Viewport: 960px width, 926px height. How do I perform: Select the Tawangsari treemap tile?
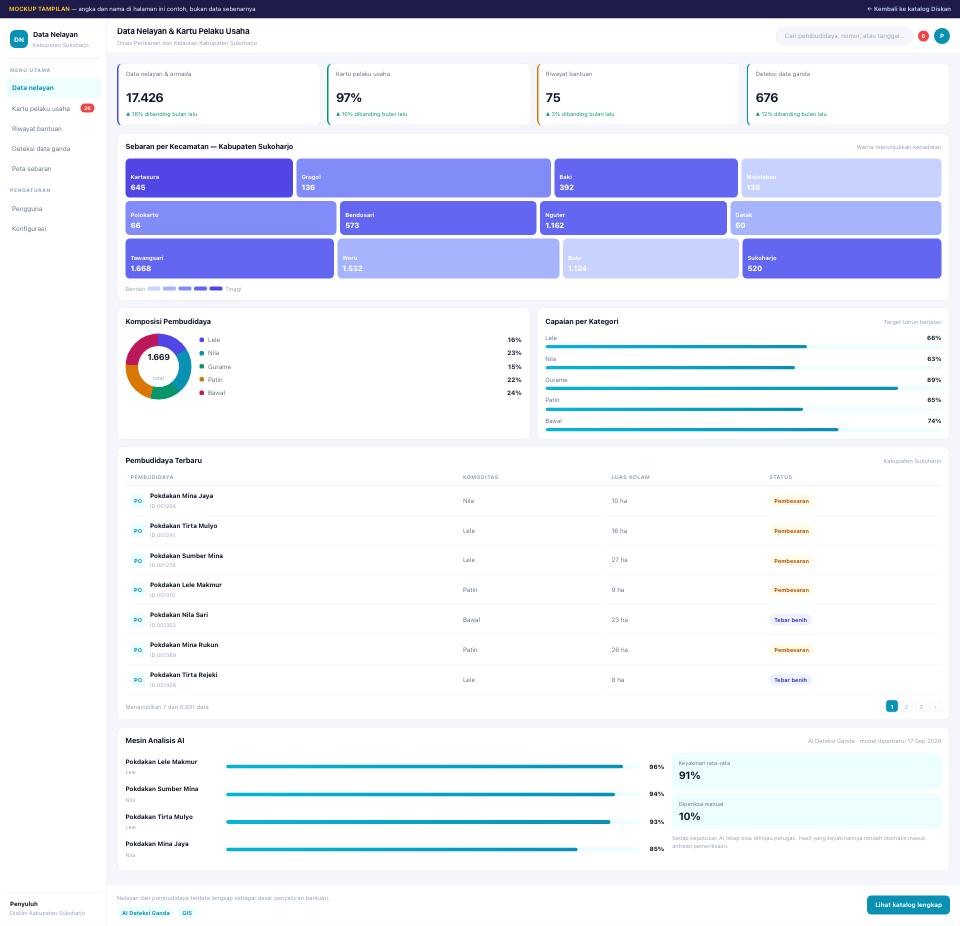click(230, 258)
